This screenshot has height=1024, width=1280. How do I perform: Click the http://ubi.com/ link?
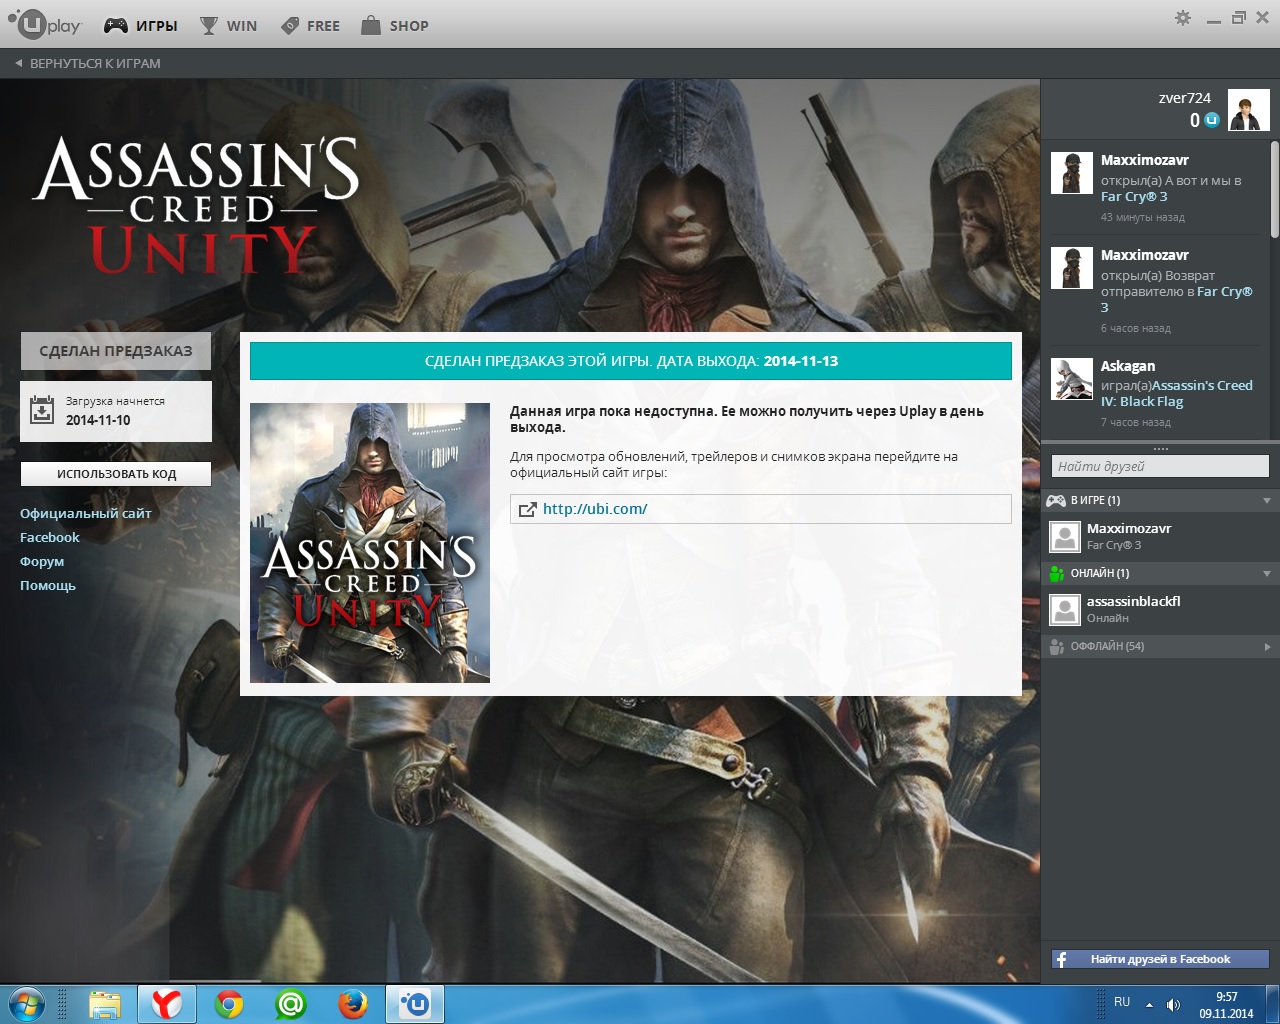point(595,509)
